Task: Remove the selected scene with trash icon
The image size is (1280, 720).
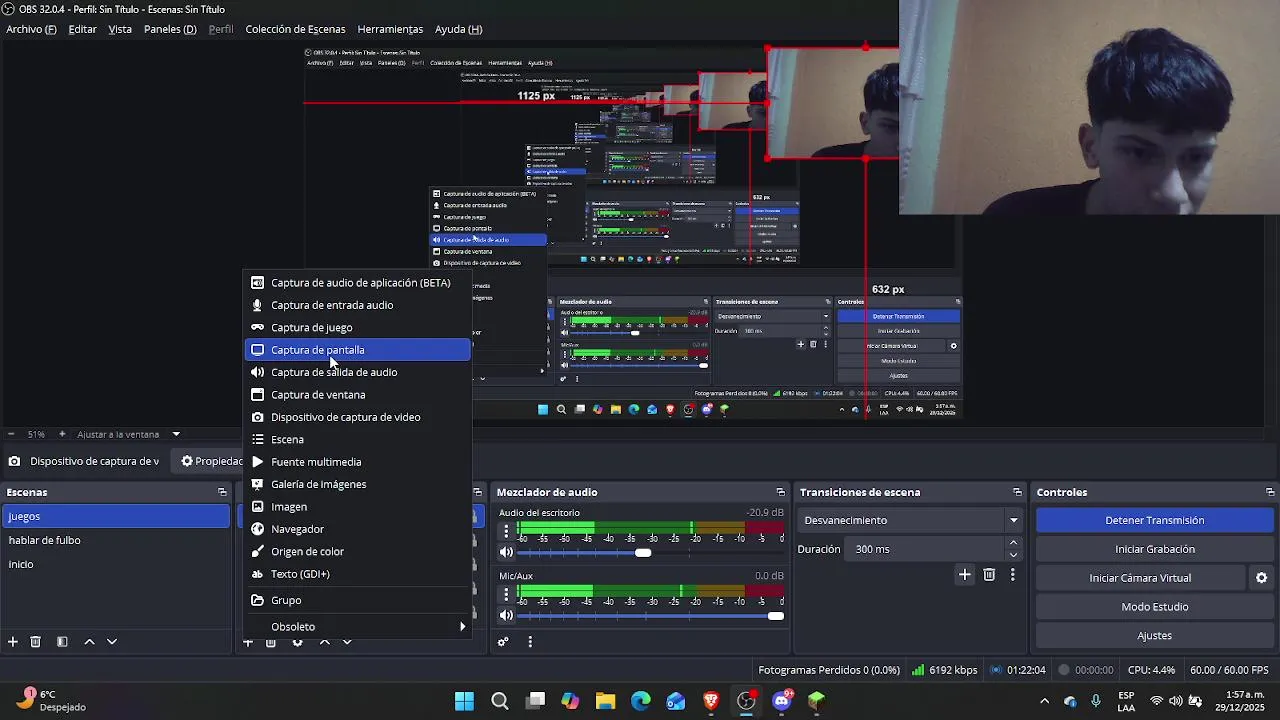Action: 35,642
